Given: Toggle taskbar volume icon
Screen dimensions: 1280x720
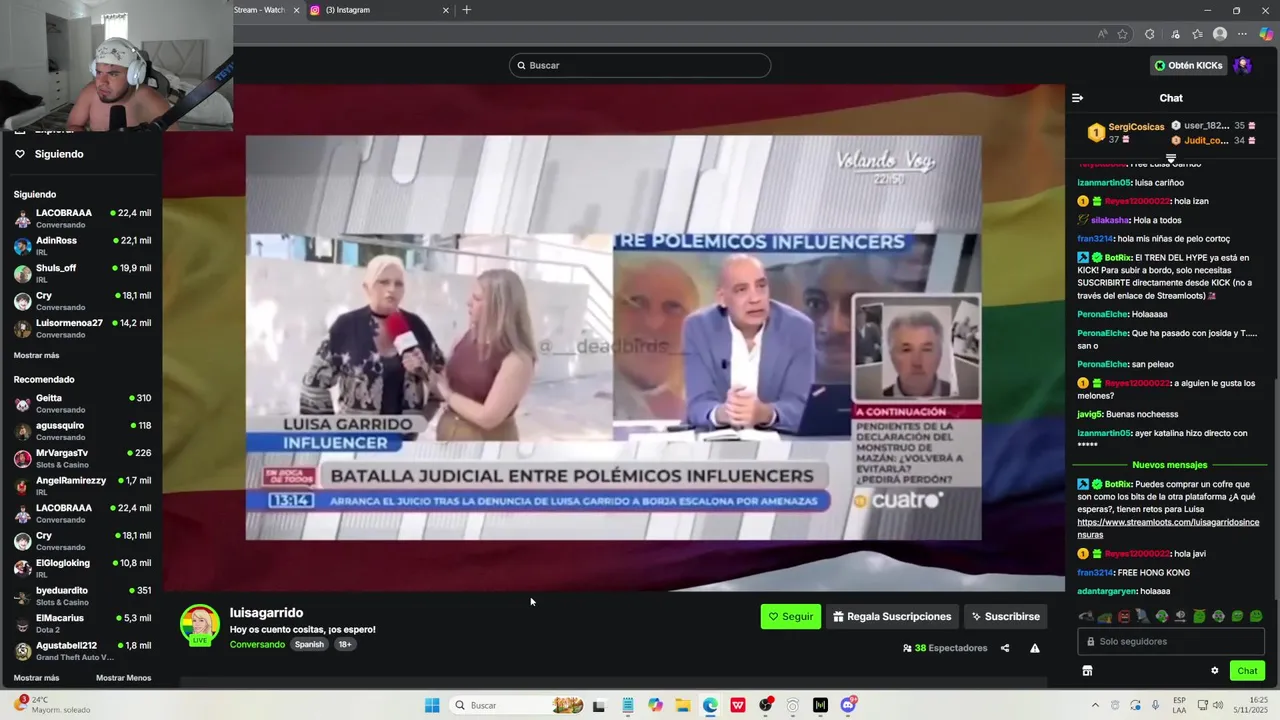Looking at the screenshot, I should pos(1218,705).
